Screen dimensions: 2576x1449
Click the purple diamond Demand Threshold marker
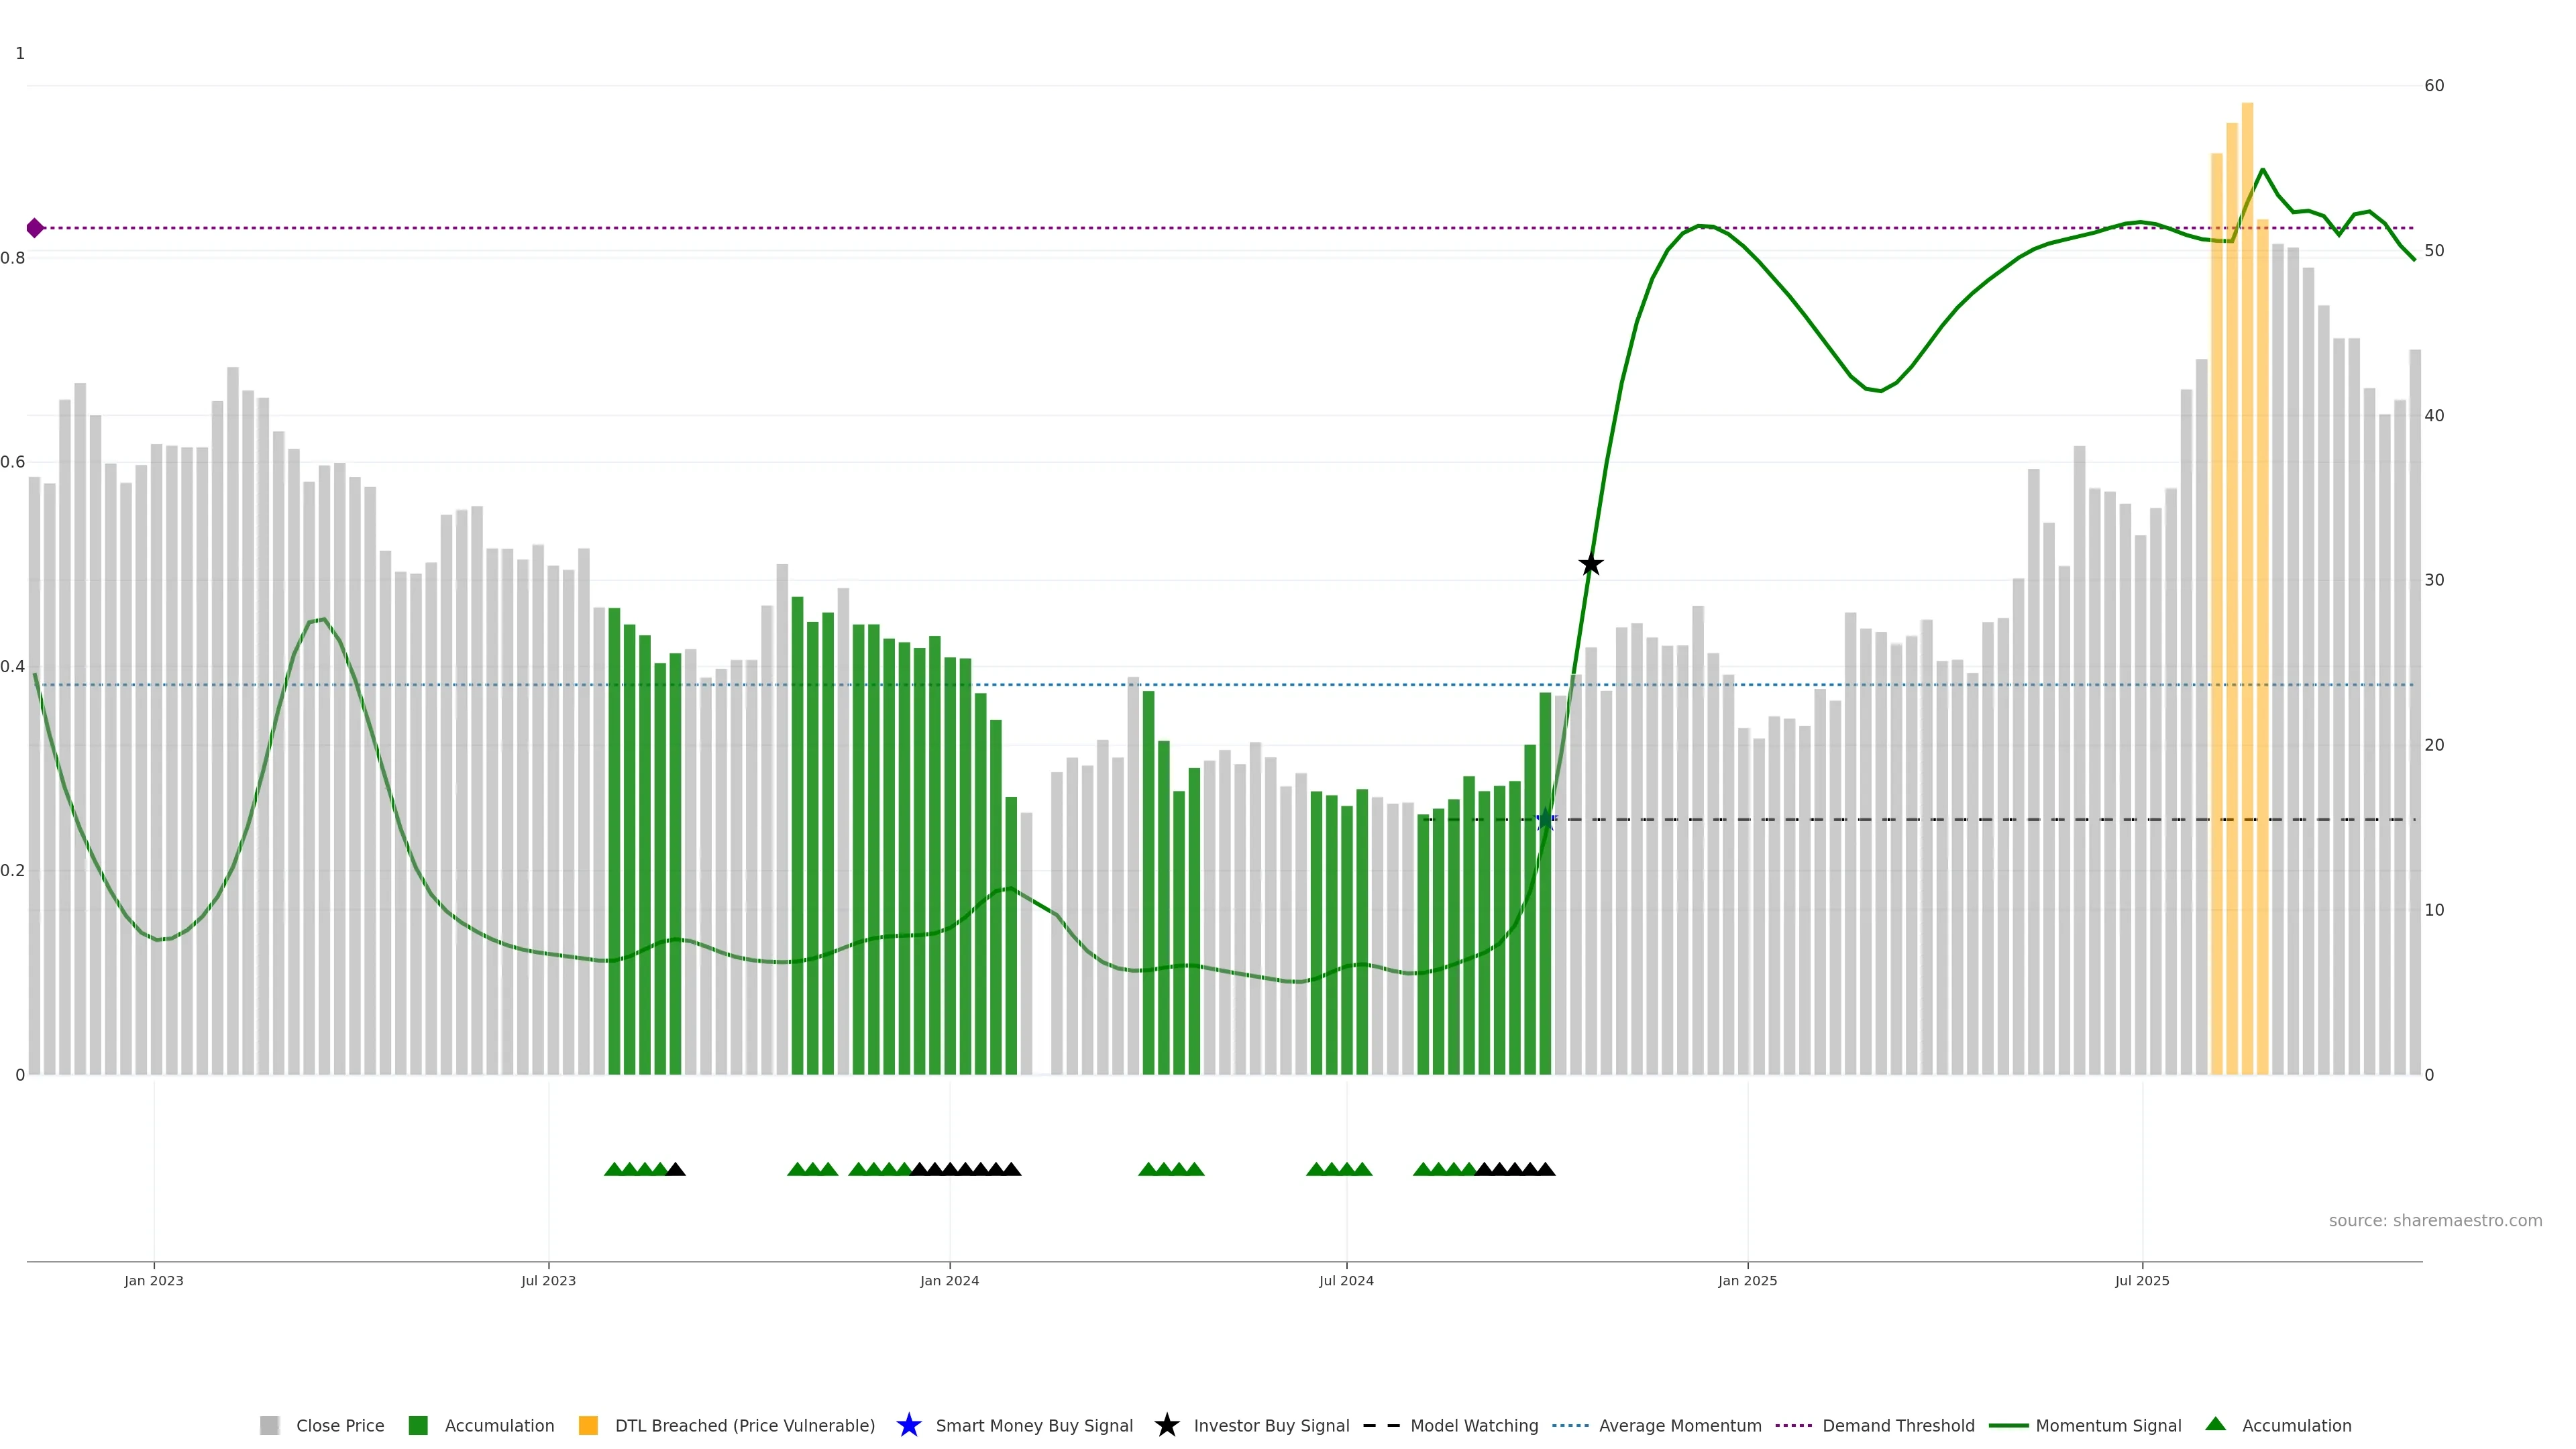coord(35,228)
